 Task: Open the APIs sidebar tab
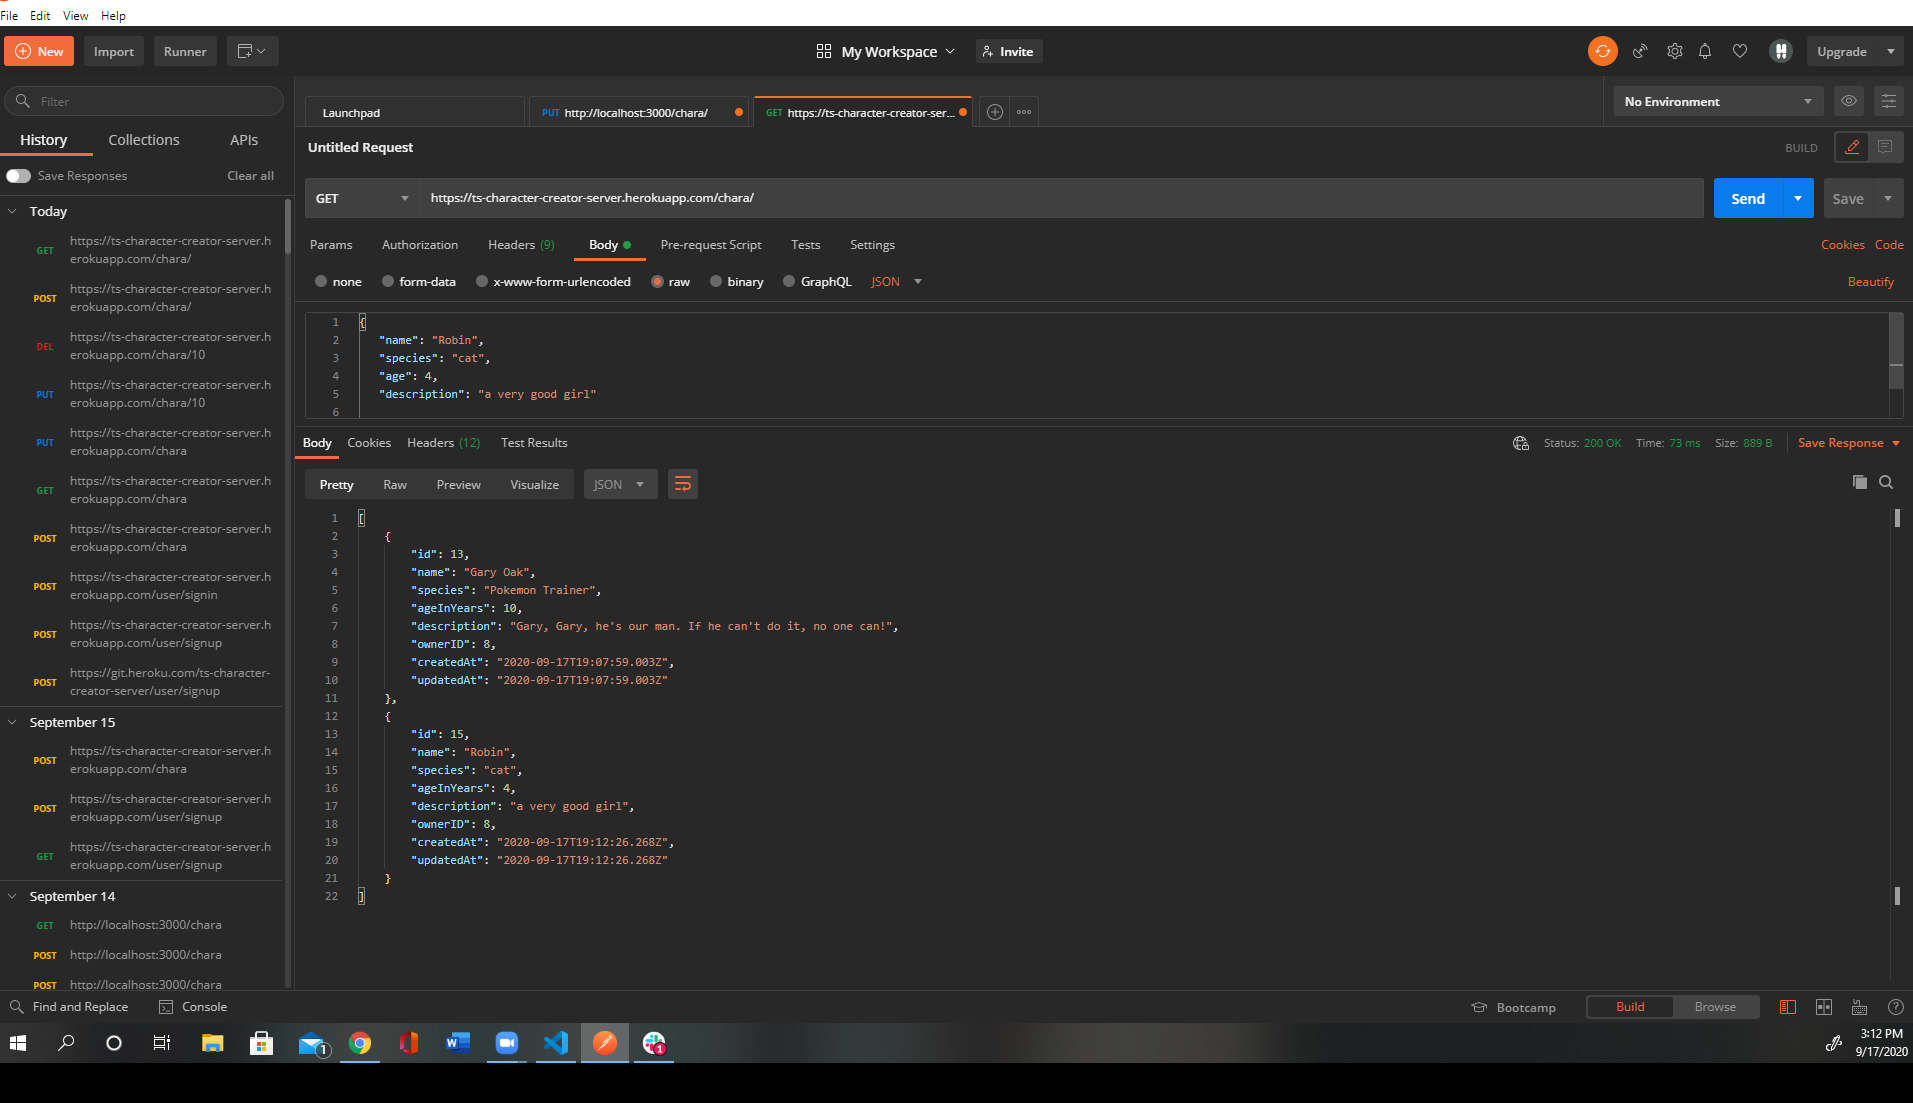point(244,140)
